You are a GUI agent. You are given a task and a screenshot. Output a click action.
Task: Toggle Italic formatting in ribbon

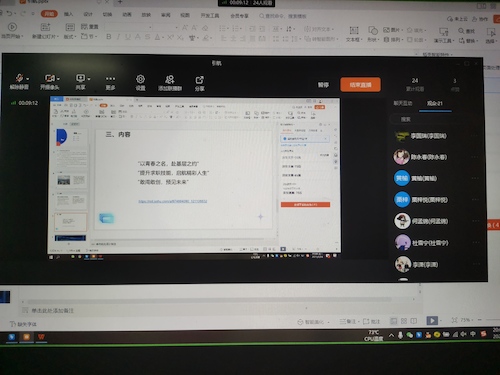click(118, 37)
